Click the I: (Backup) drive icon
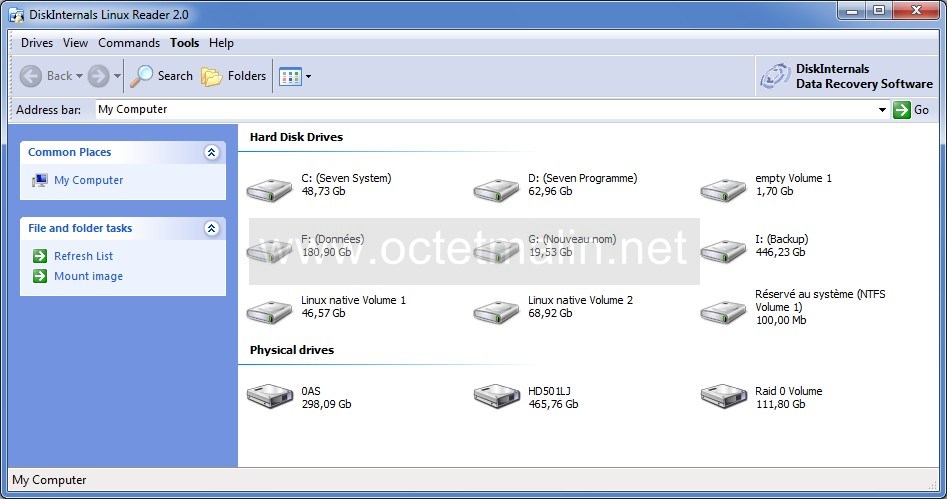 723,251
